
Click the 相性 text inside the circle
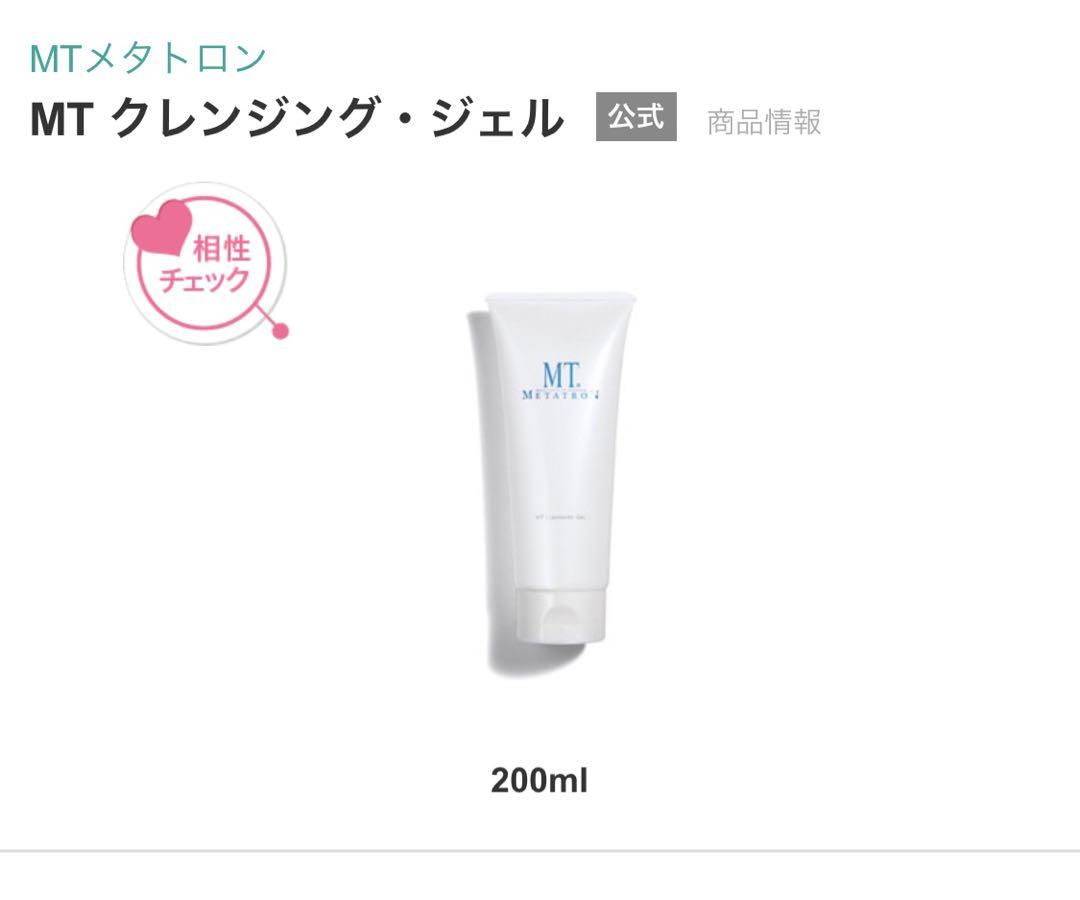[x=222, y=249]
